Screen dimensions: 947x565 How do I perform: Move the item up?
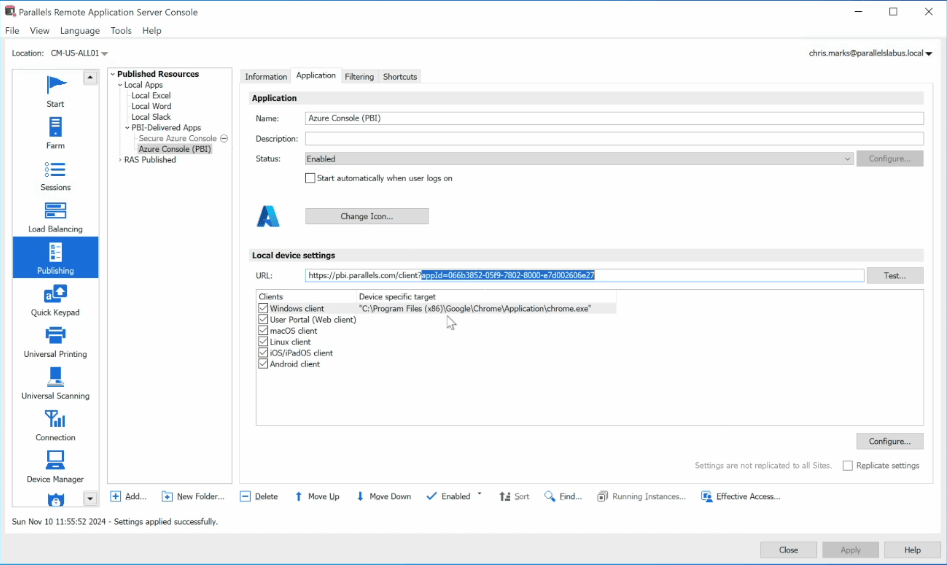pyautogui.click(x=316, y=496)
